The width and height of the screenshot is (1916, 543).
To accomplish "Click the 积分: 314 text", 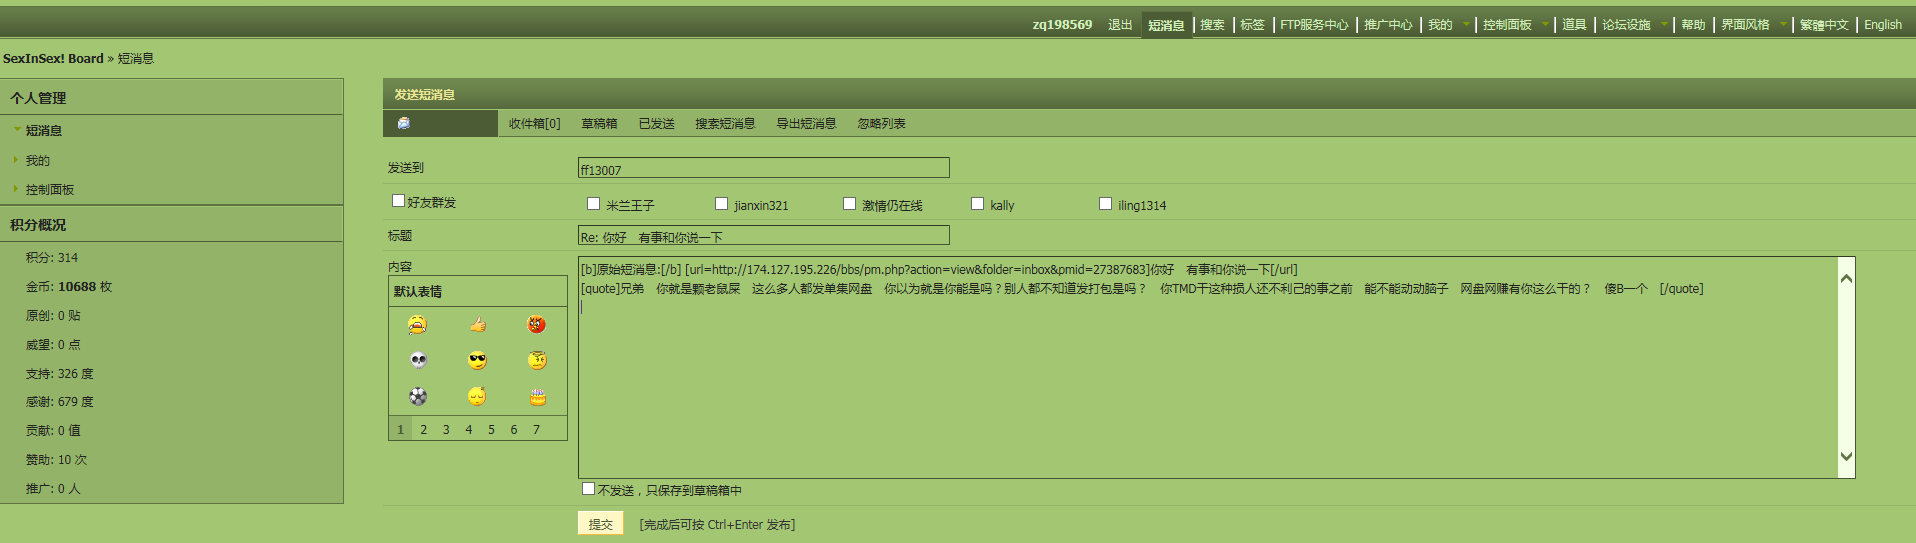I will tap(52, 258).
